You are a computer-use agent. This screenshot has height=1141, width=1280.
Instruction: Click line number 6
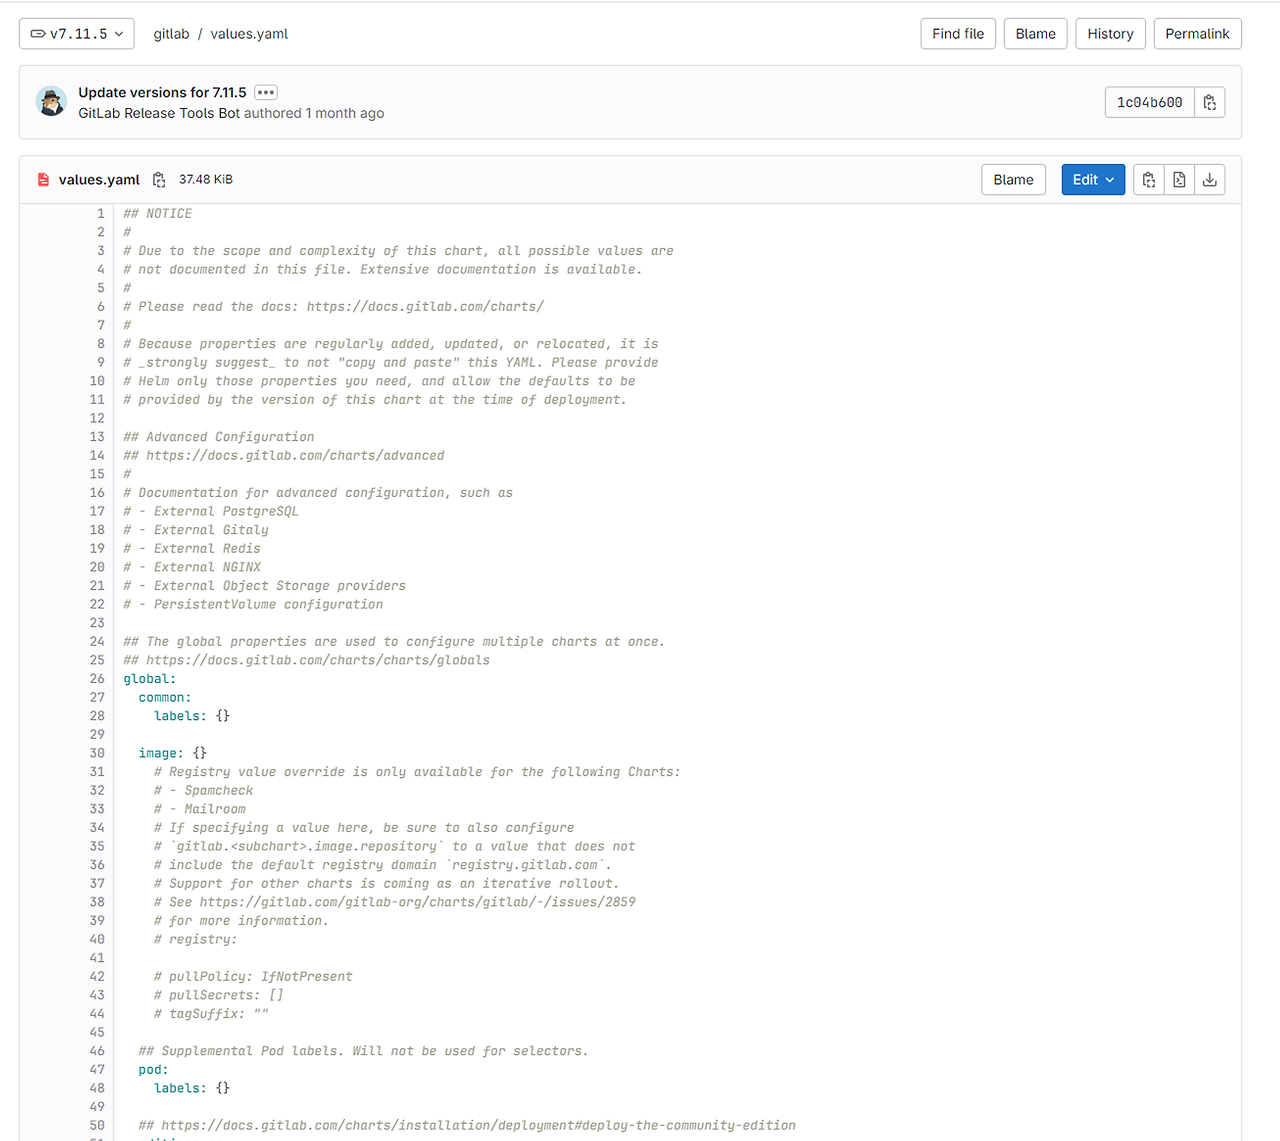point(100,307)
